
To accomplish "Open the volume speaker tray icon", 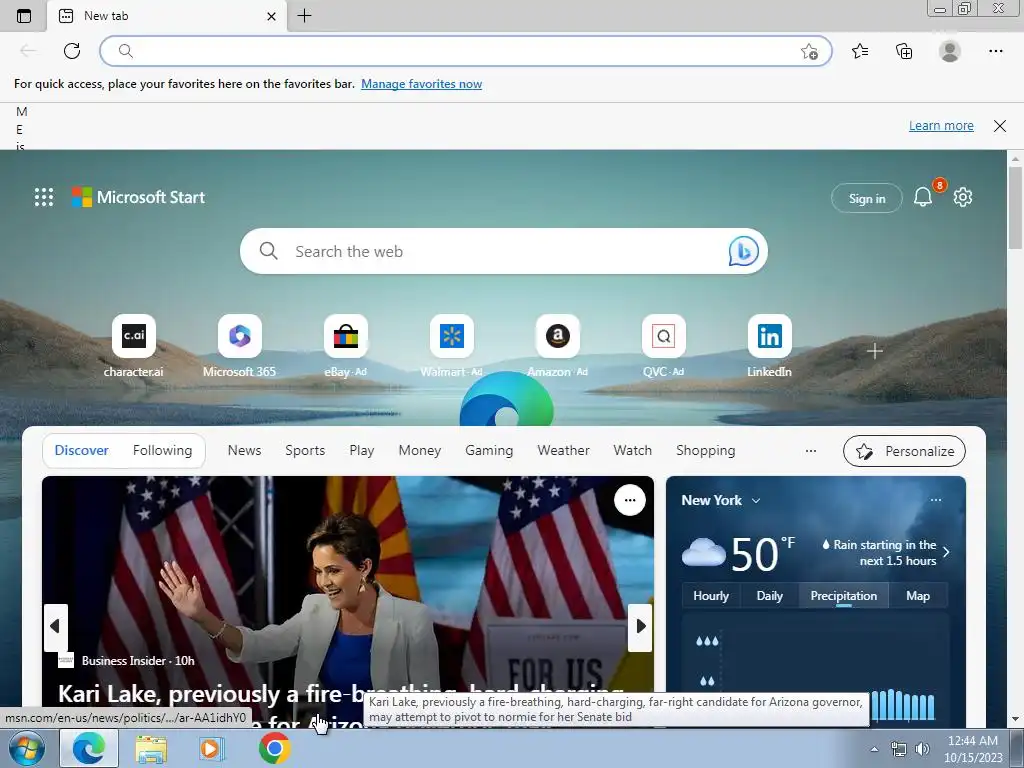I will pyautogui.click(x=922, y=749).
